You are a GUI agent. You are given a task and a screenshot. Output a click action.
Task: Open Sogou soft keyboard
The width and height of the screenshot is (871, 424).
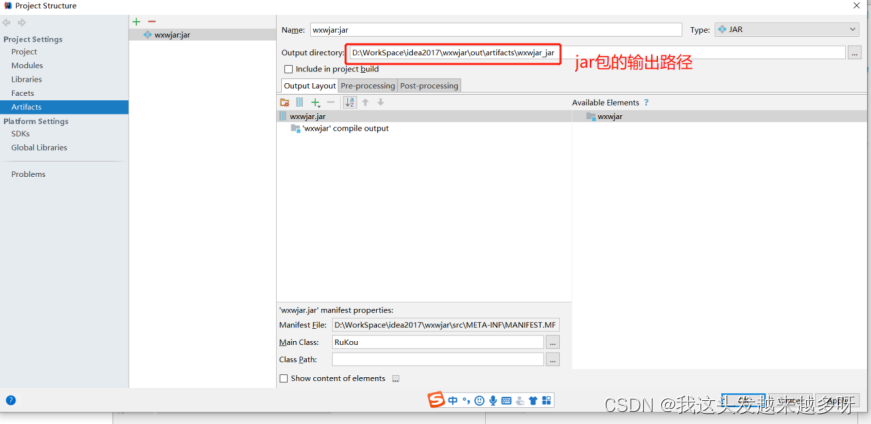coord(506,400)
